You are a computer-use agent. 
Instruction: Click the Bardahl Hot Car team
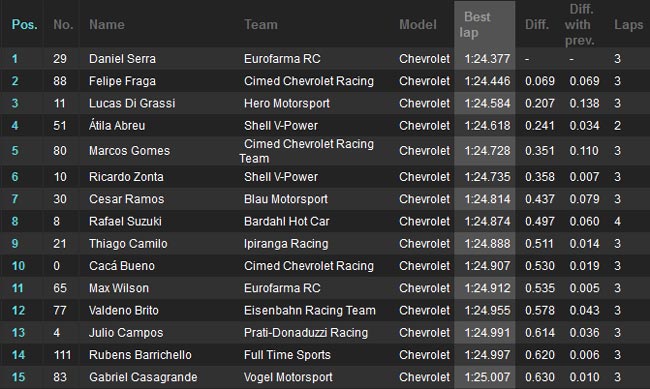pos(286,221)
